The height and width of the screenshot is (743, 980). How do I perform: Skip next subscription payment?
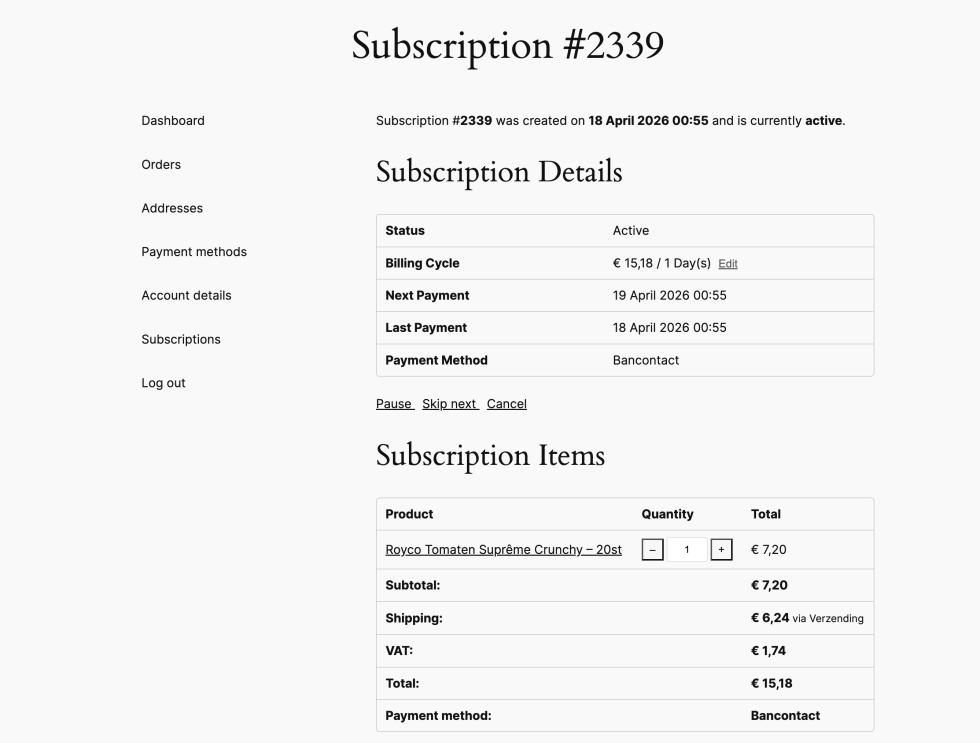pos(450,404)
